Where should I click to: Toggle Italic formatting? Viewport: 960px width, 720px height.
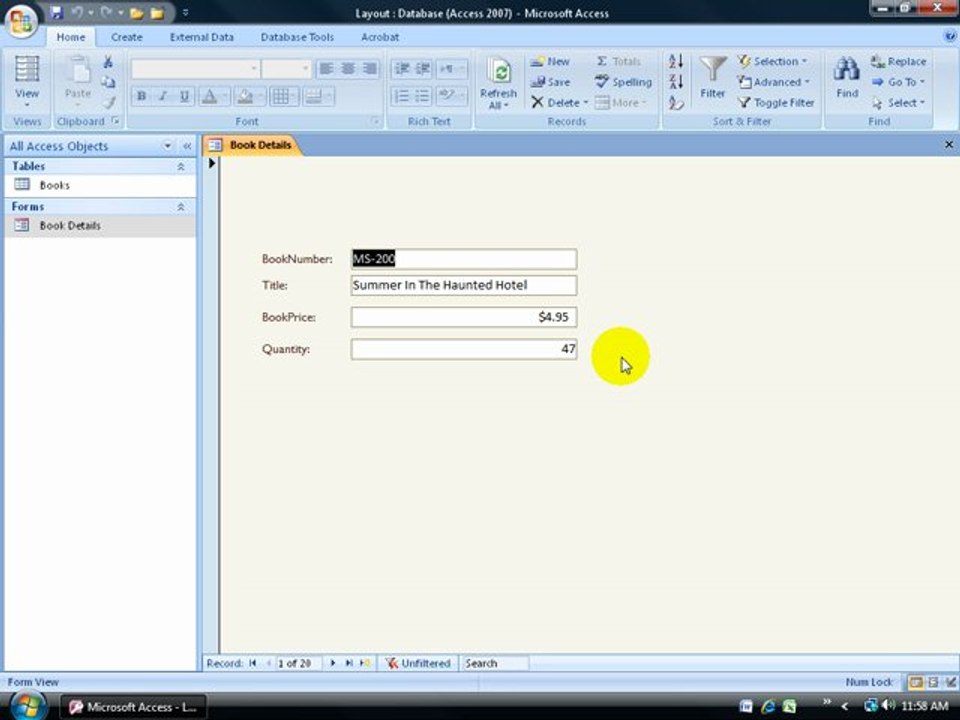point(163,96)
